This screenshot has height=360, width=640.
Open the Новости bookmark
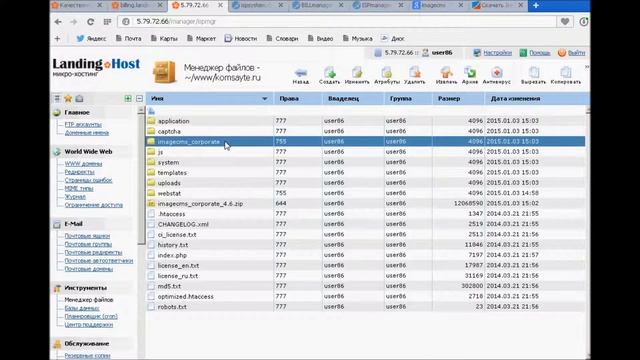(241, 39)
